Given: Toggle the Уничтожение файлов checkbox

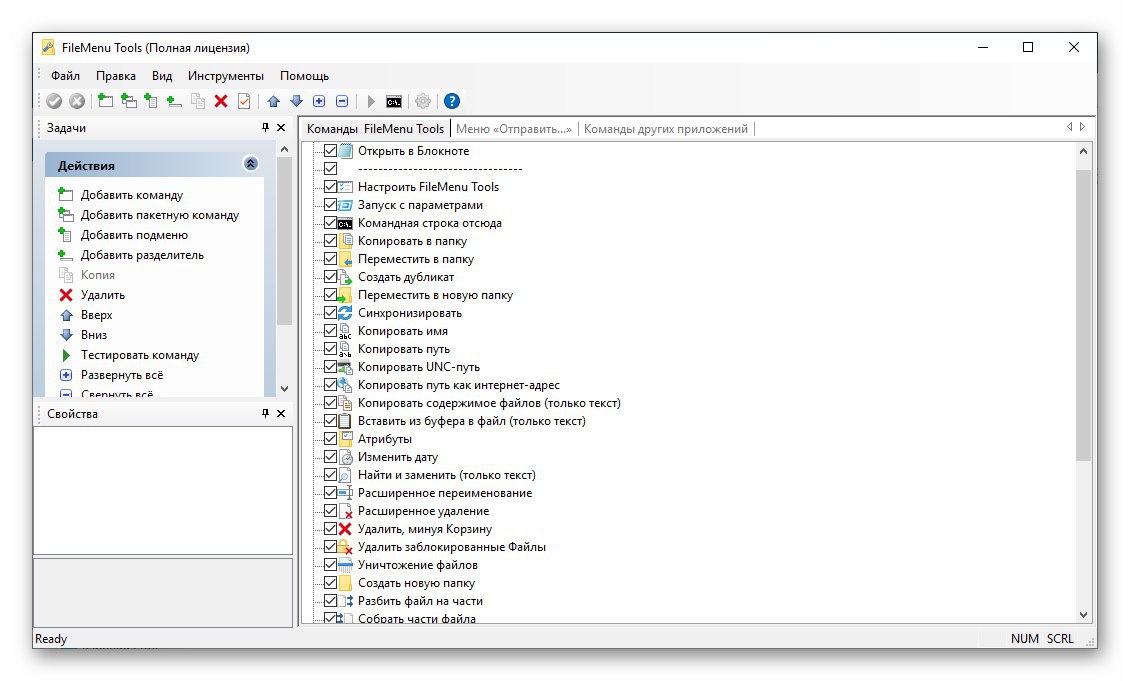Looking at the screenshot, I should 330,565.
